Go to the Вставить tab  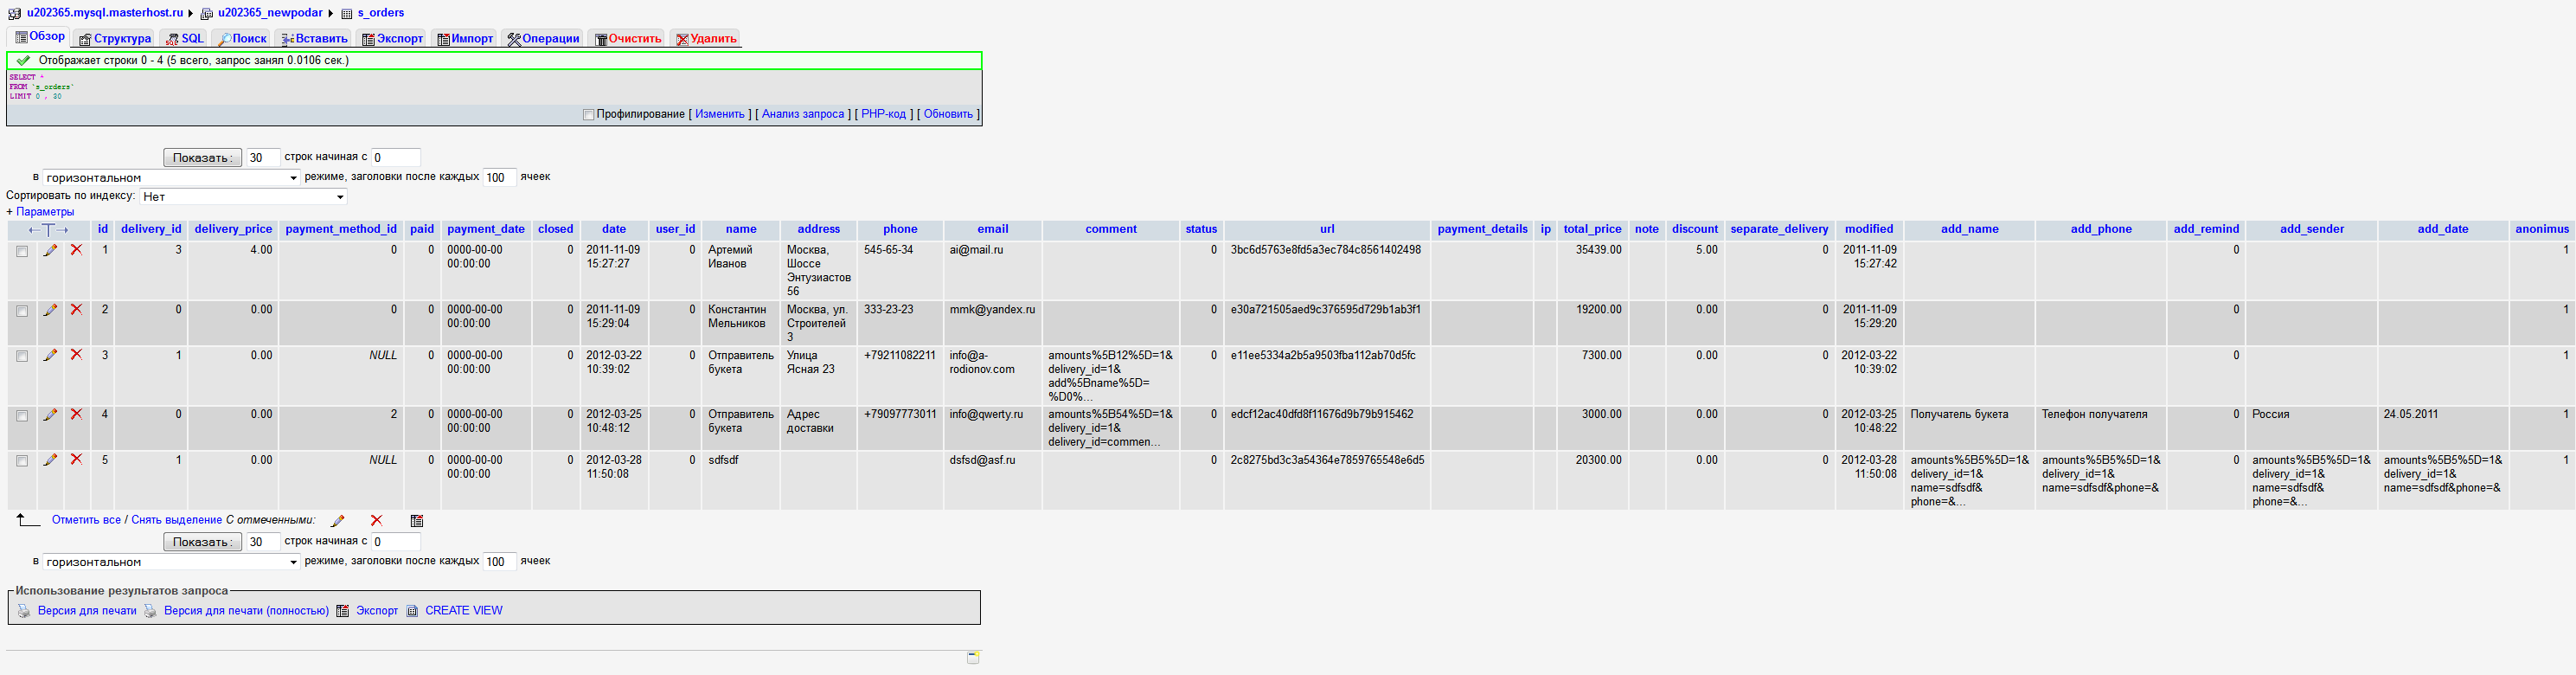314,39
